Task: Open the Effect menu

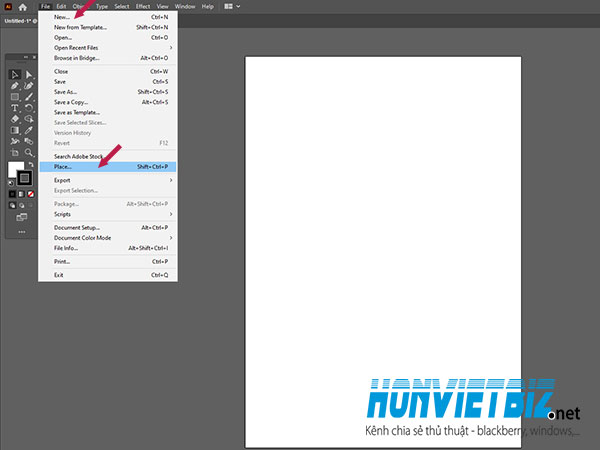Action: click(x=143, y=7)
